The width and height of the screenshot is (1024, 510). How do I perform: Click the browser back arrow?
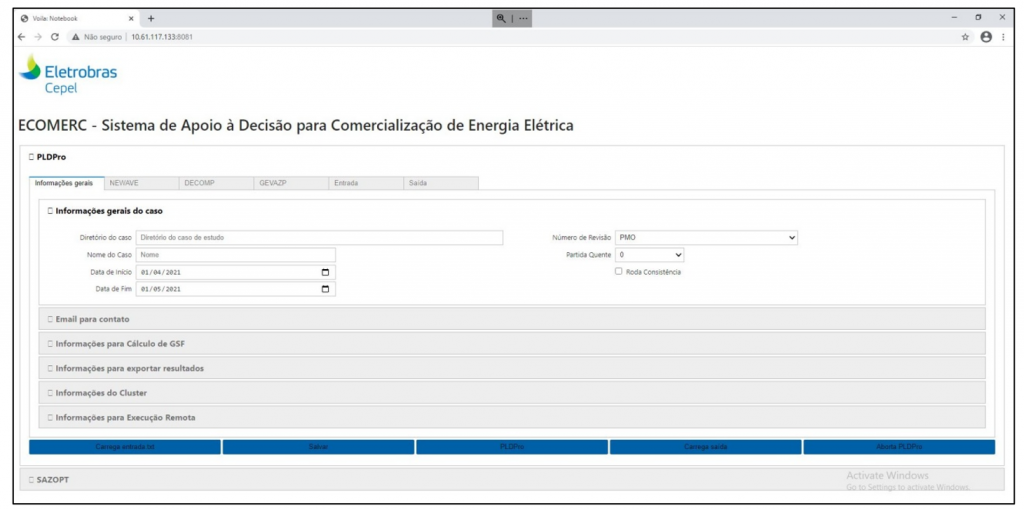22,37
